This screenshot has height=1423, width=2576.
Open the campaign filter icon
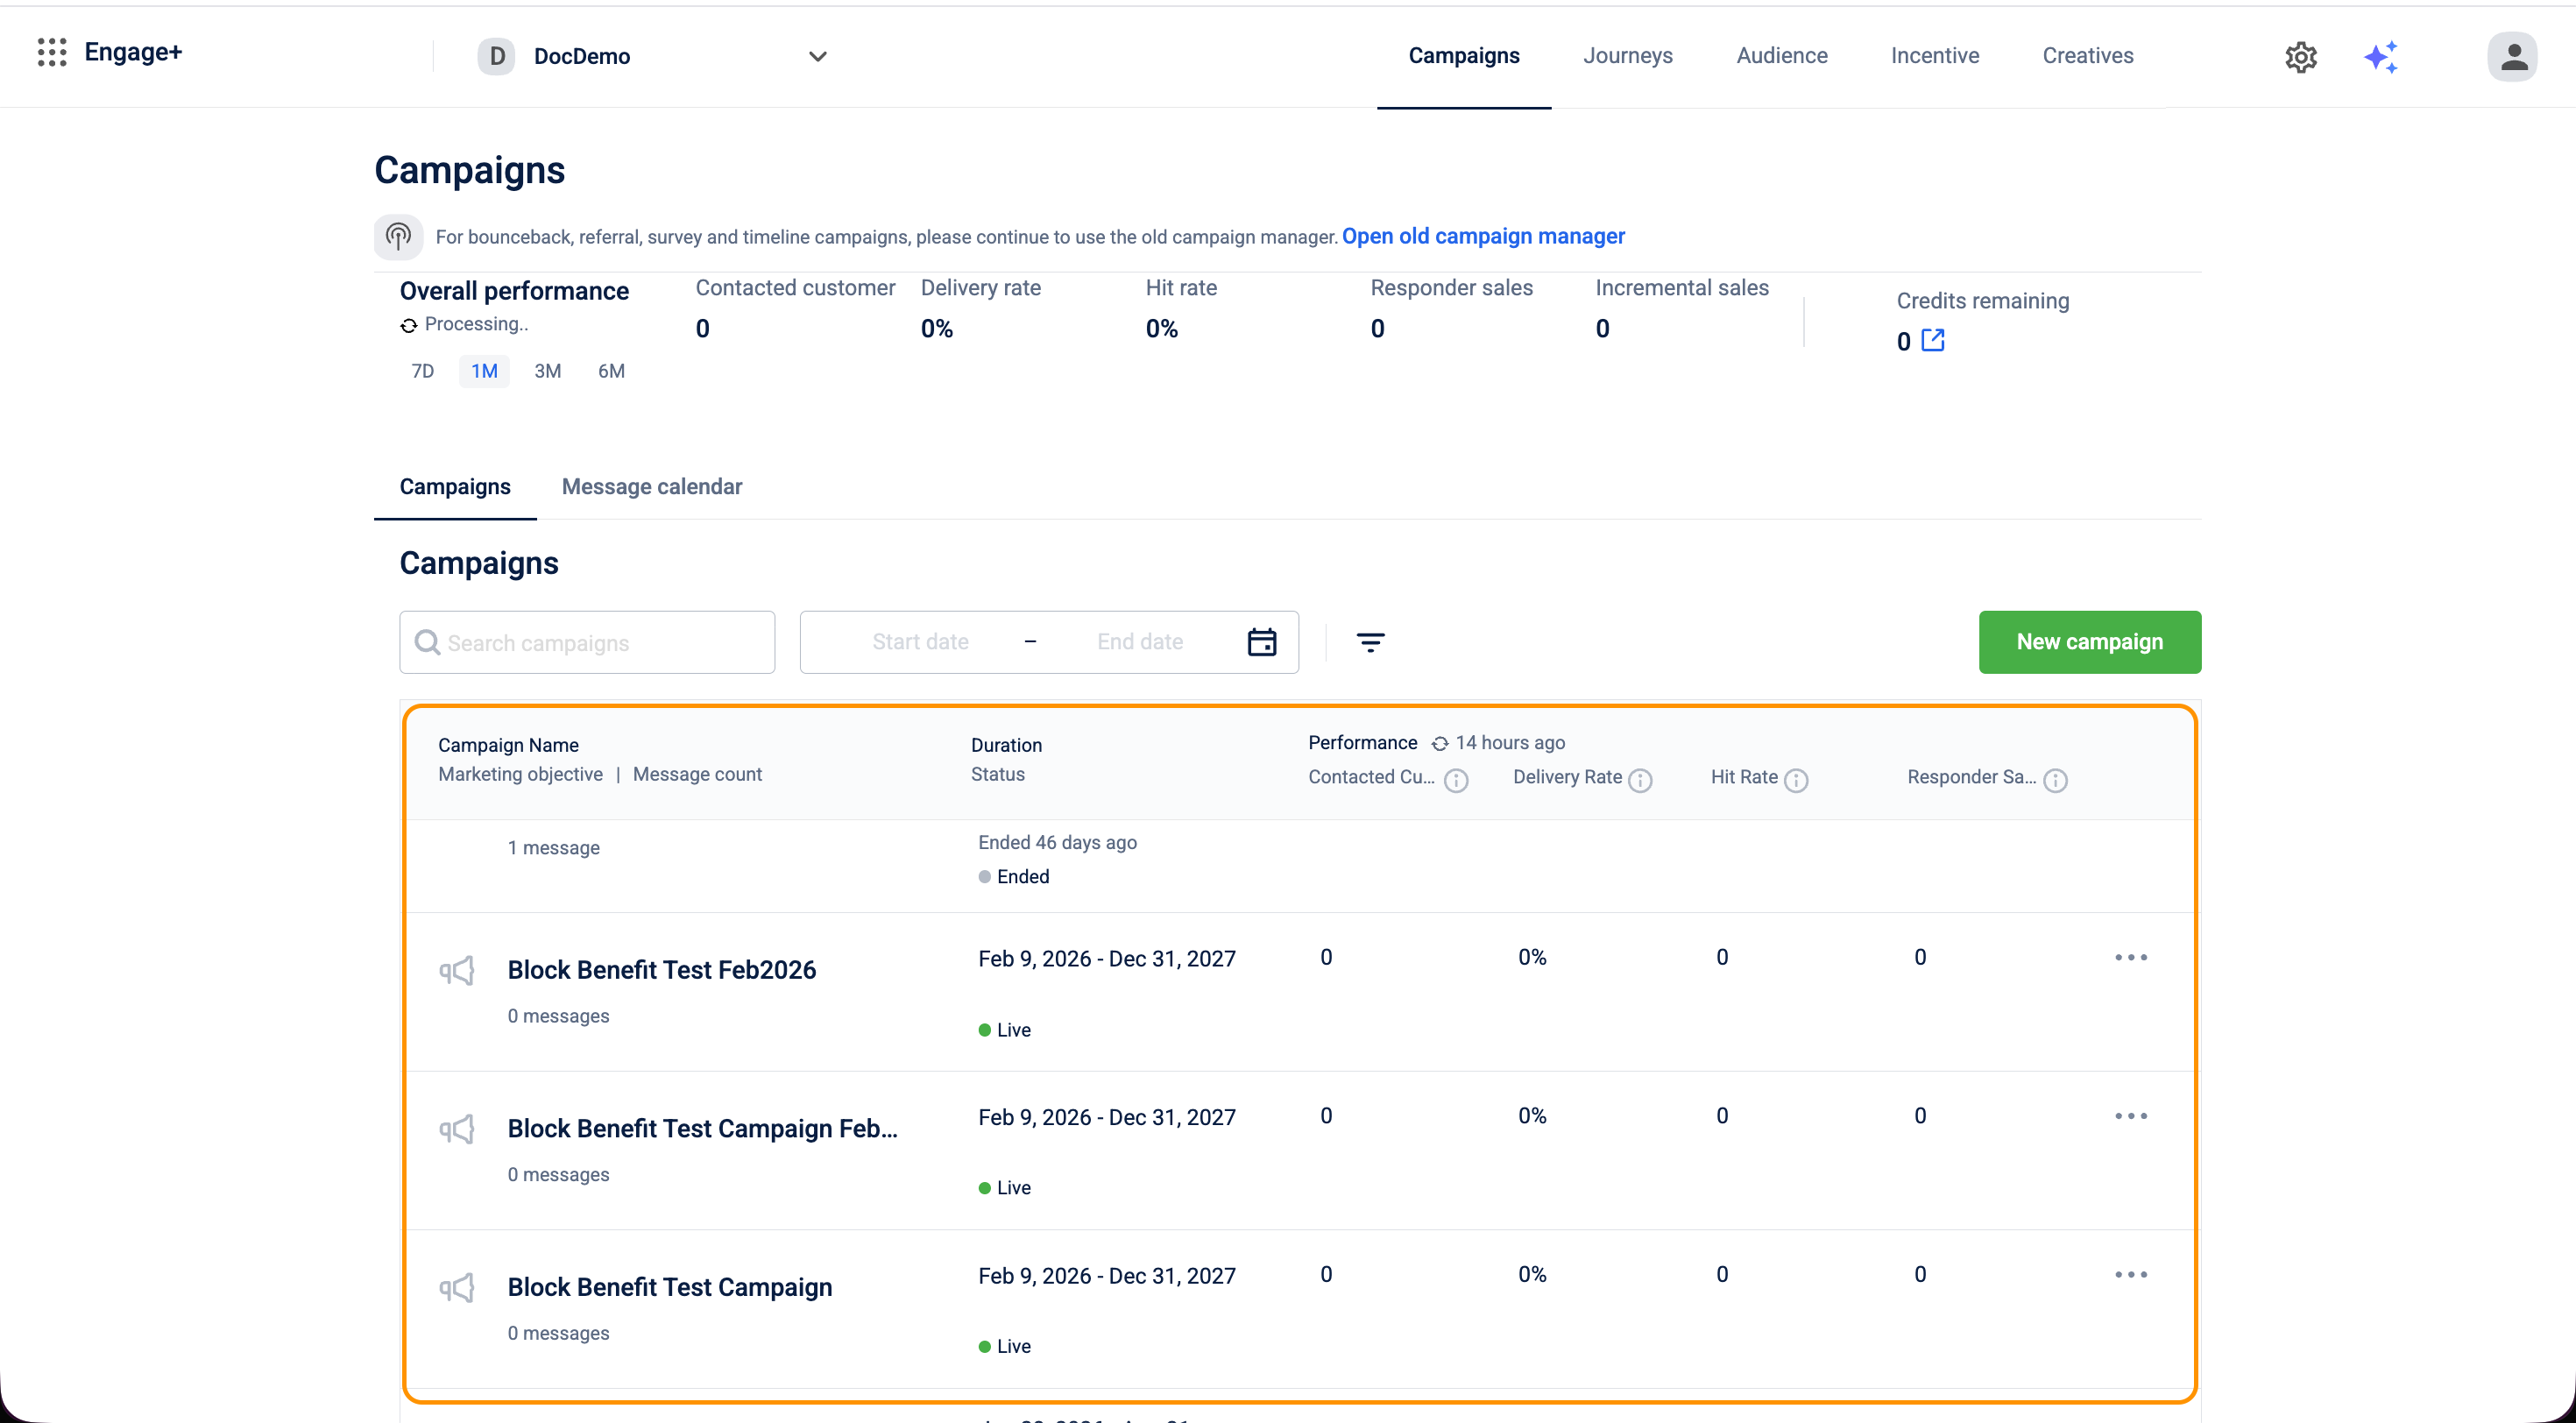click(x=1370, y=642)
